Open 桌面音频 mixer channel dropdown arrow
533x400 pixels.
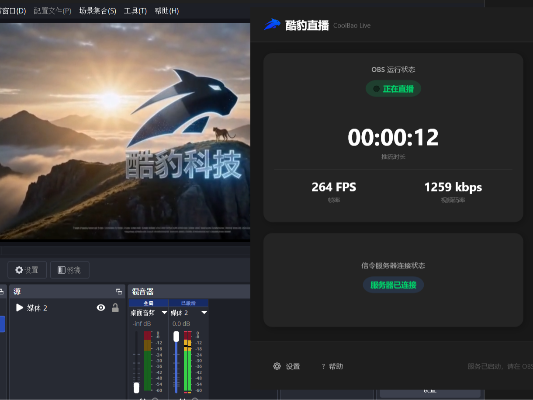point(164,312)
